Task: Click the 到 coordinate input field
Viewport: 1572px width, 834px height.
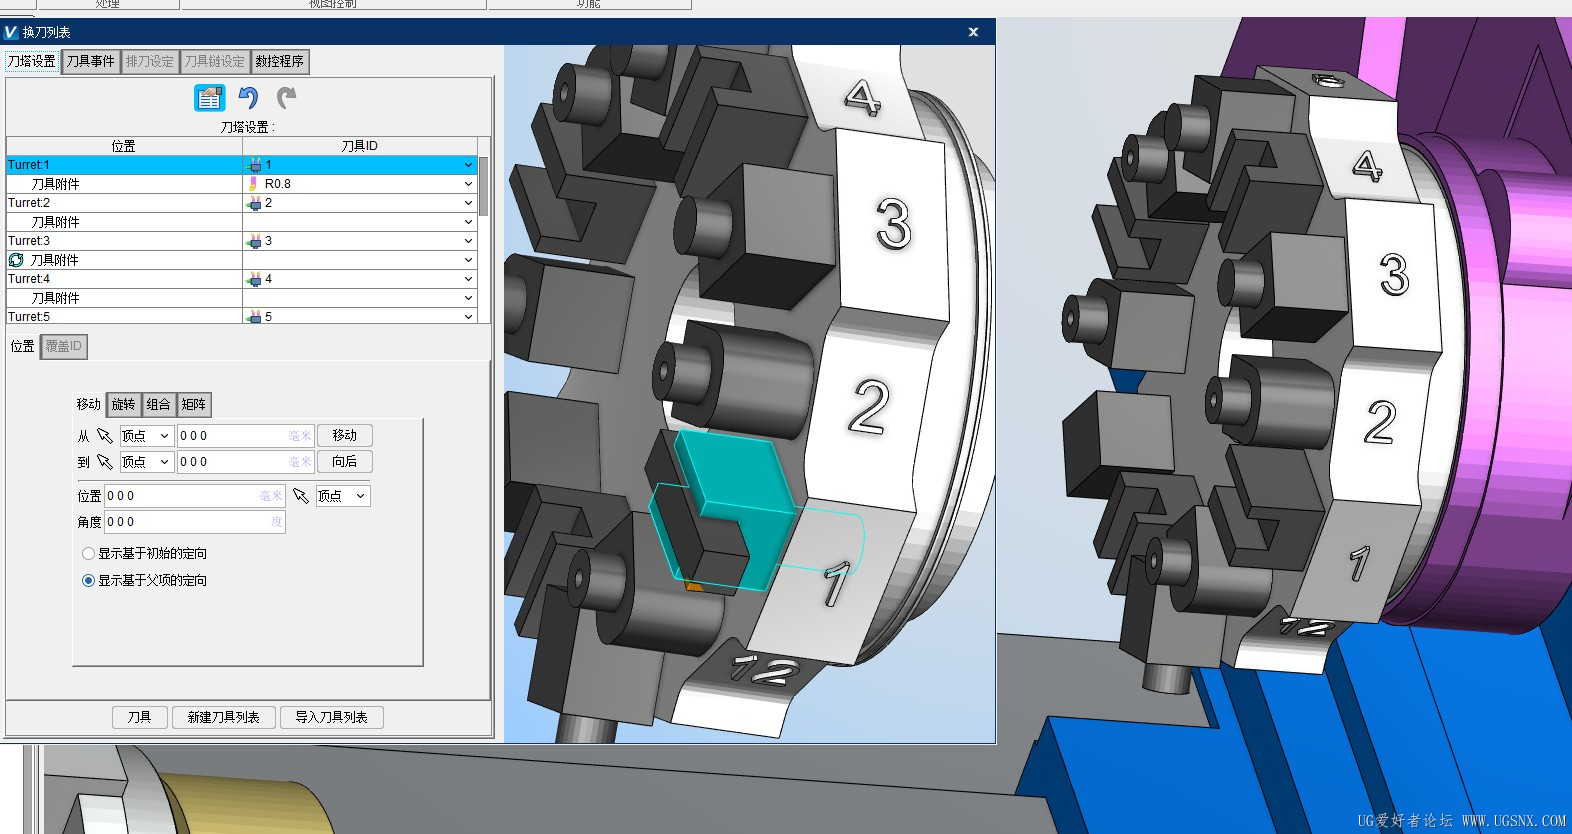Action: click(x=246, y=462)
